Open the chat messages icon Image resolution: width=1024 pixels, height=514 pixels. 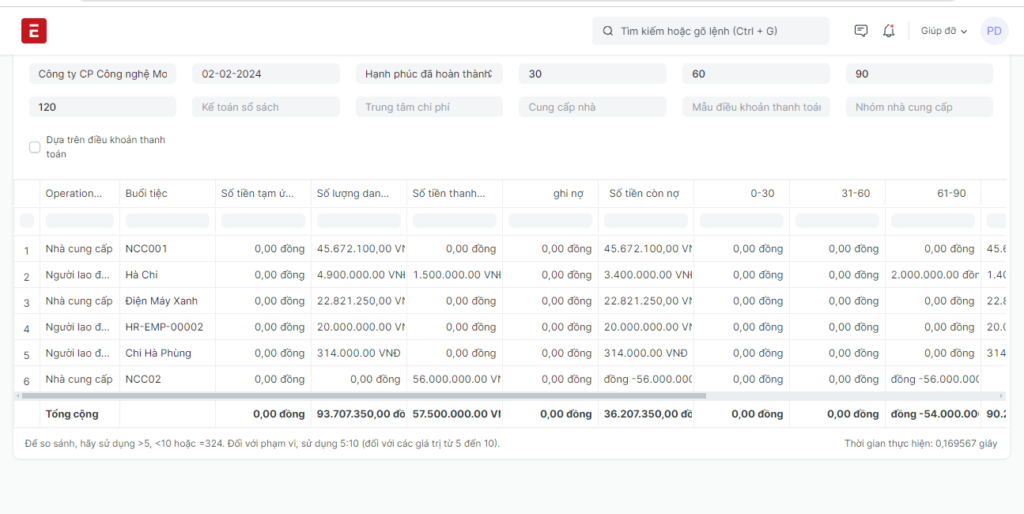coord(861,31)
